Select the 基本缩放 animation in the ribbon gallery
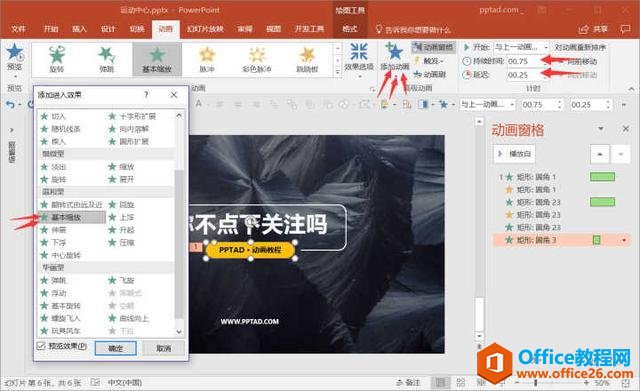Screen dimensions: 640x391 pos(157,59)
